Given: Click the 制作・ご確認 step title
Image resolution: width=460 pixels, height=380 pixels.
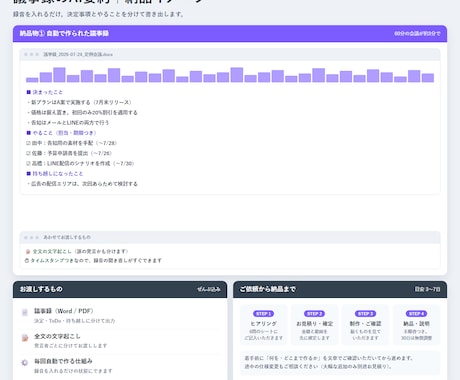Looking at the screenshot, I should click(x=365, y=324).
